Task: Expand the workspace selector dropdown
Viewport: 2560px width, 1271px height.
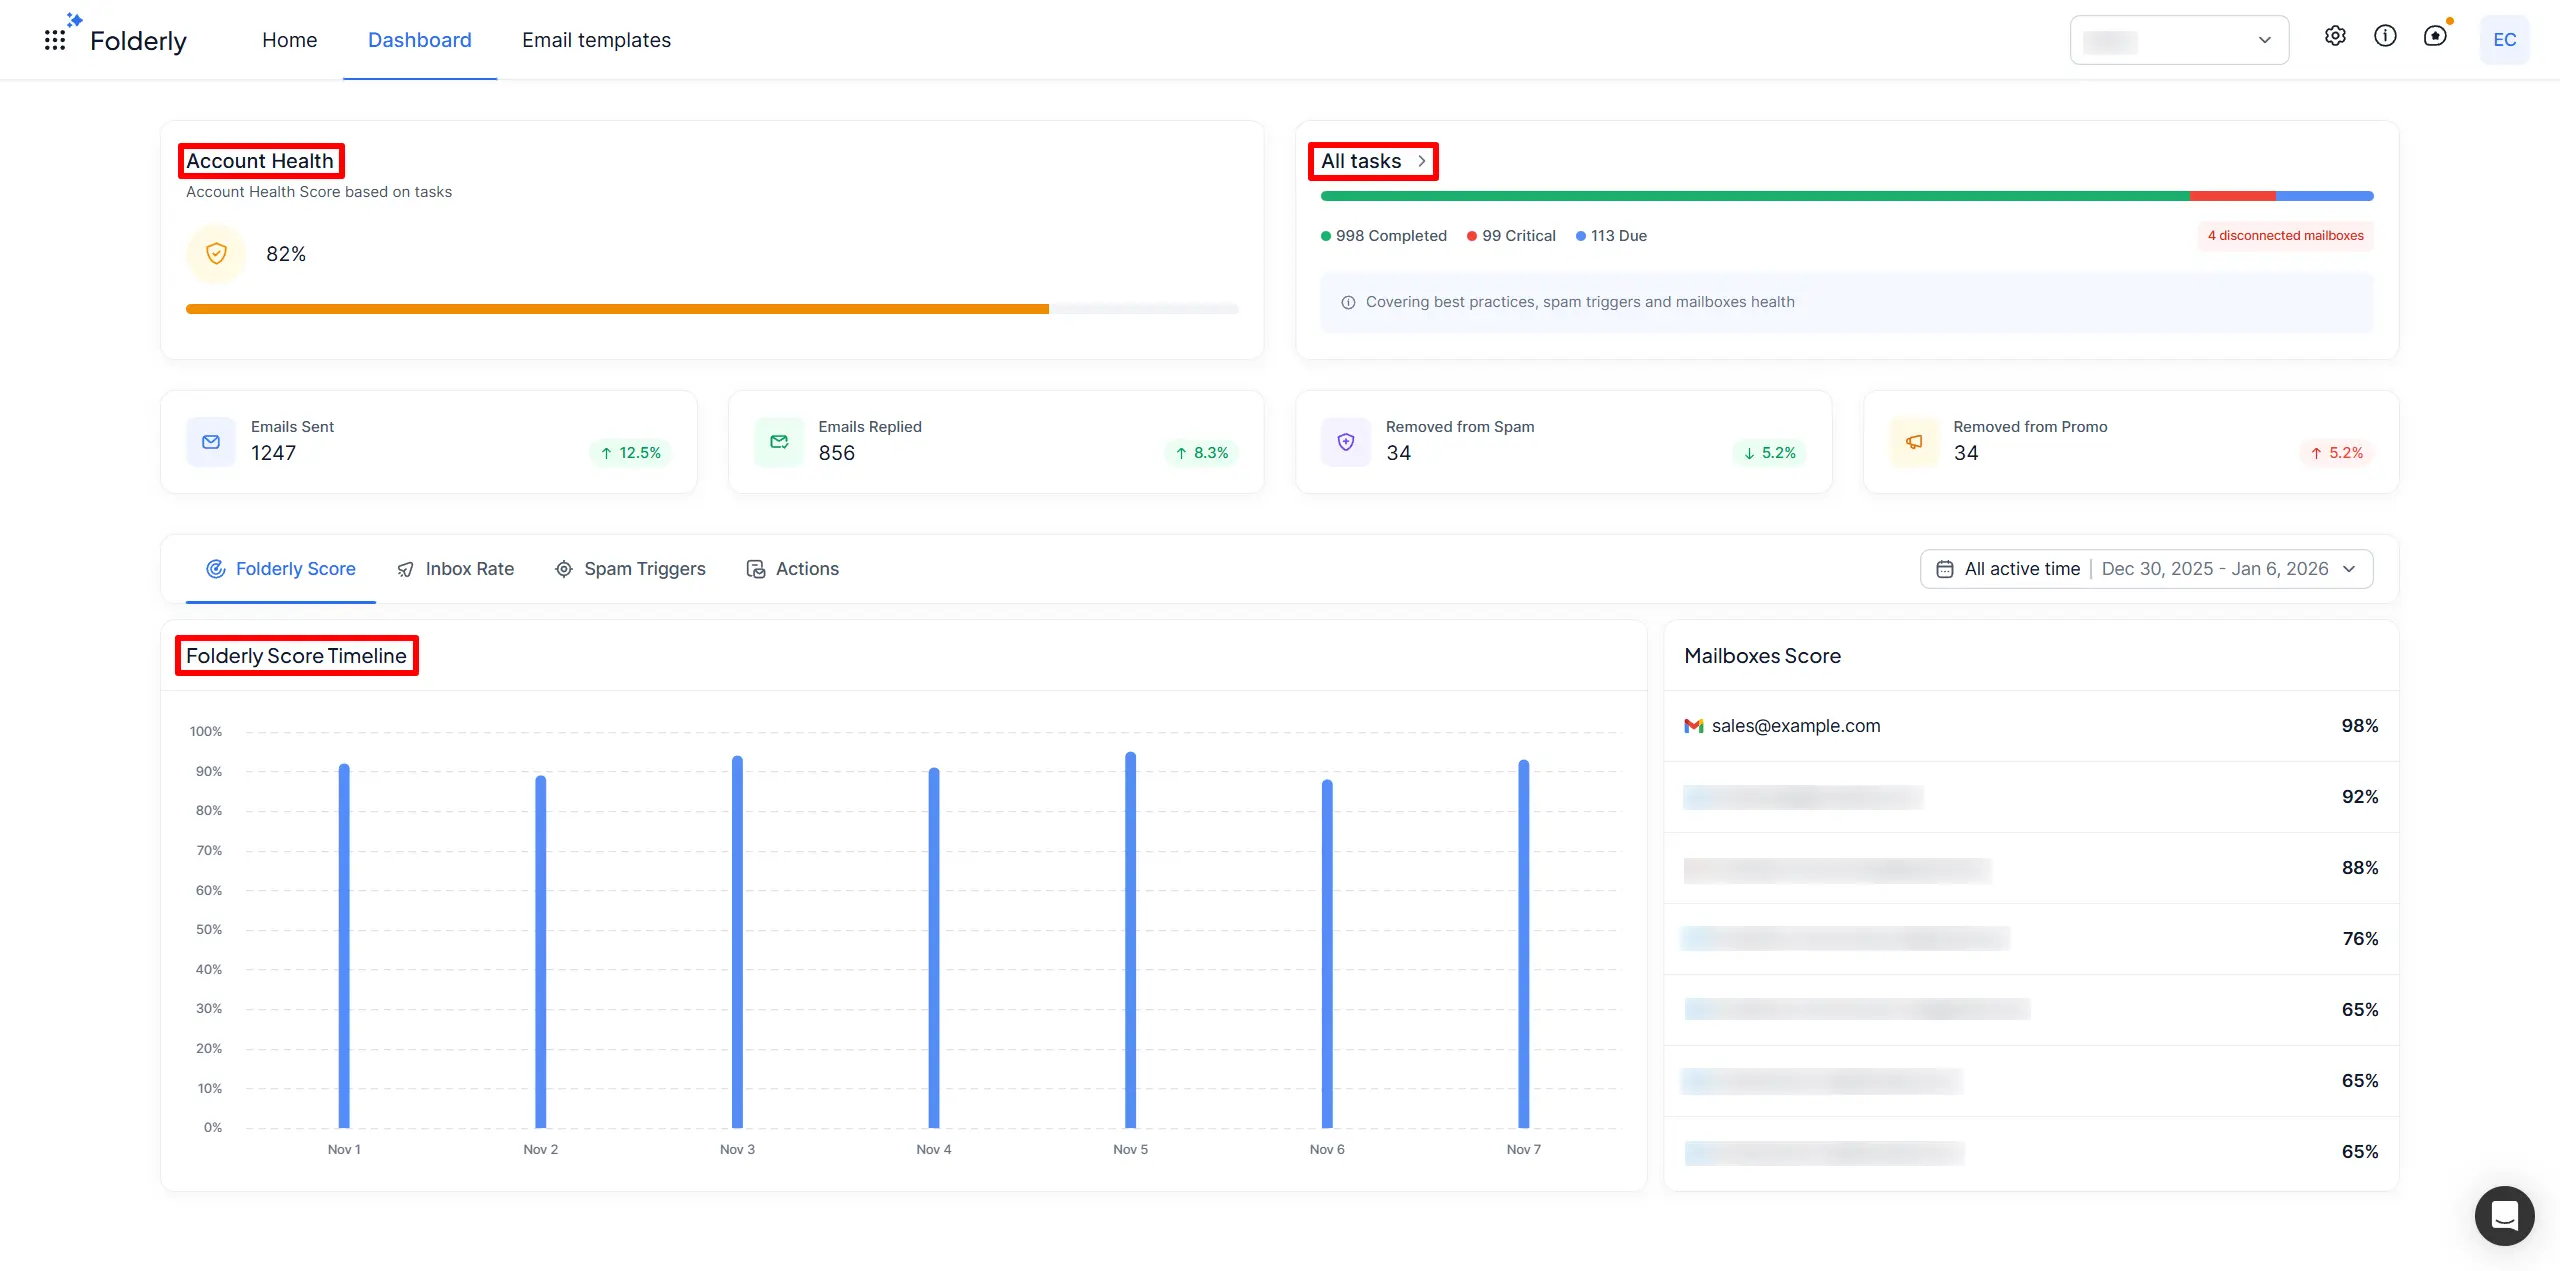Action: 2179,40
